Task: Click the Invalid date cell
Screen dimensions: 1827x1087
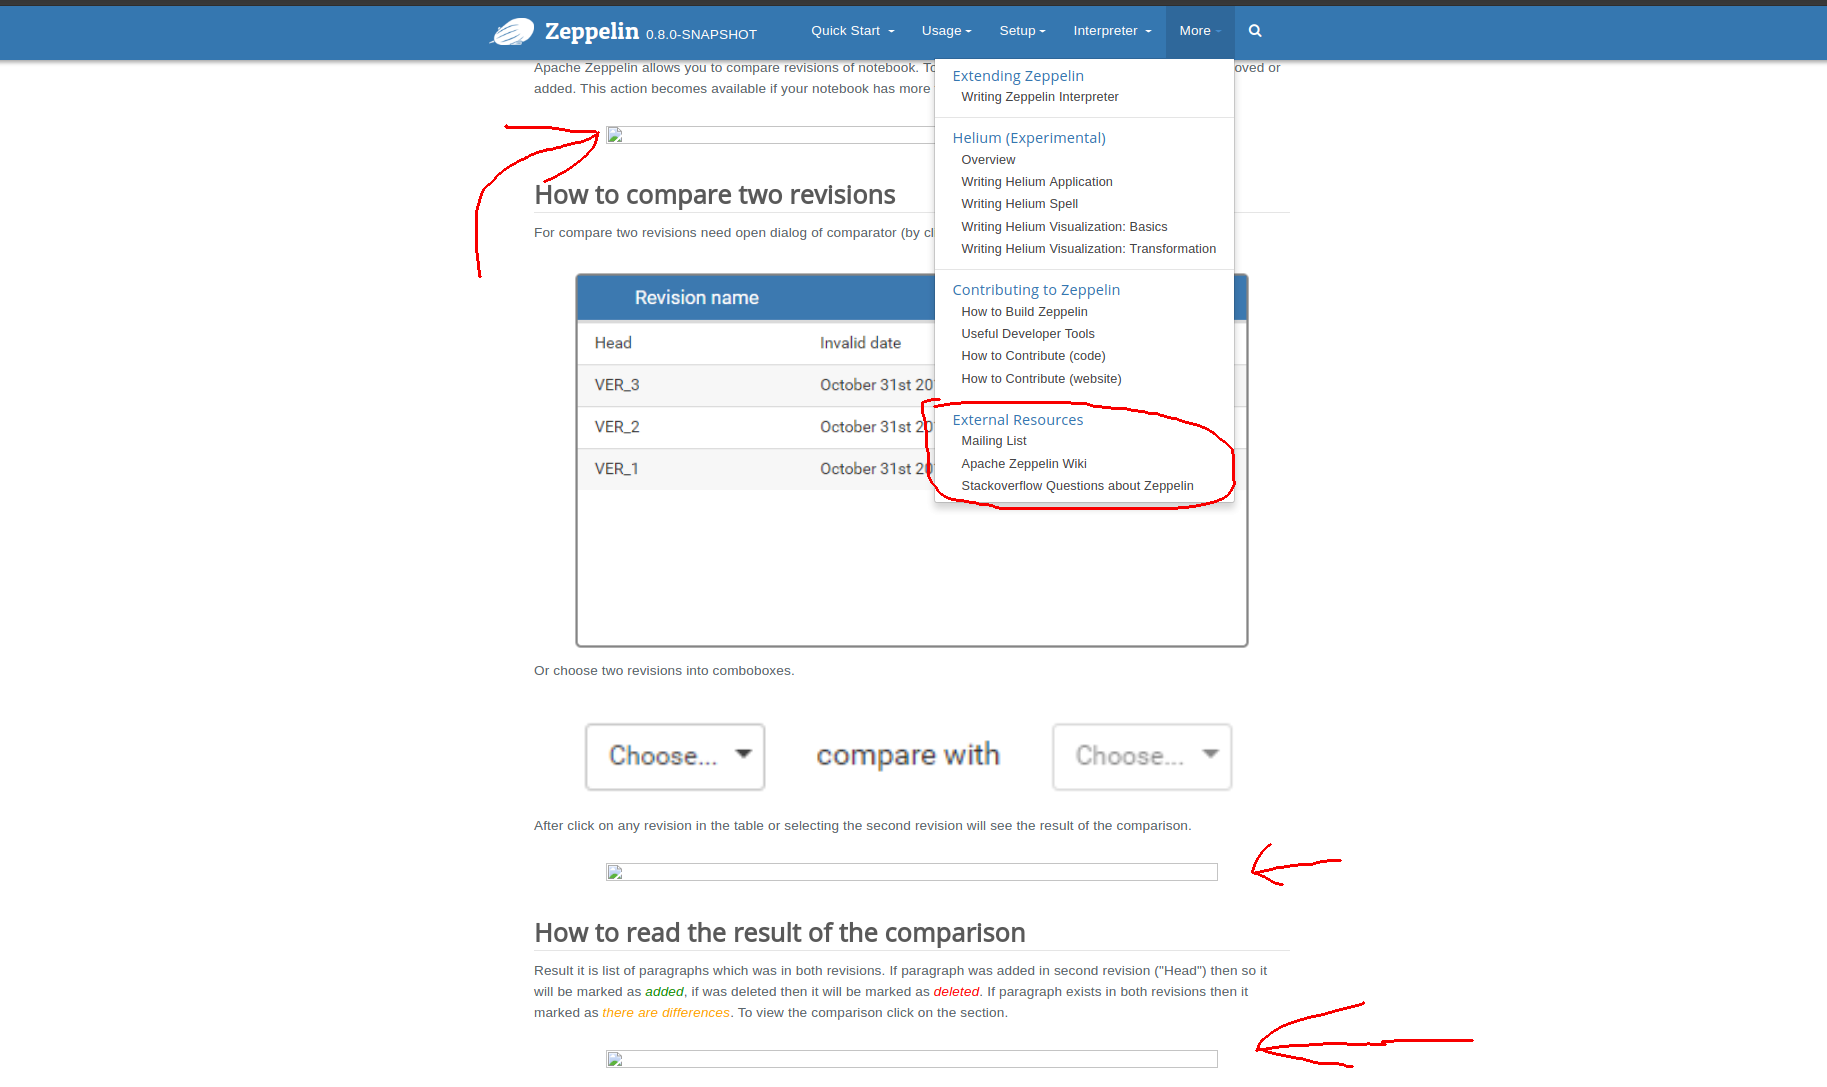Action: [x=860, y=343]
